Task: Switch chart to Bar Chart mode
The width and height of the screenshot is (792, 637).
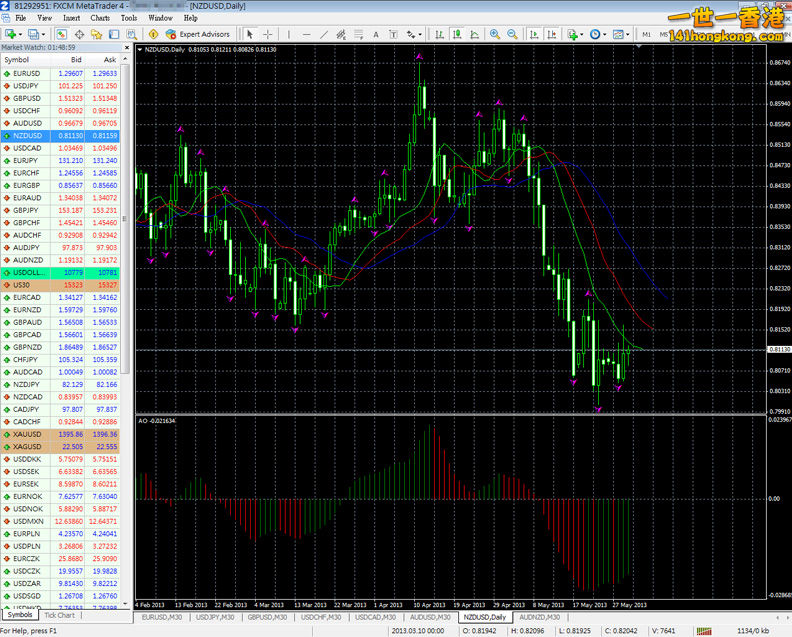Action: [x=439, y=34]
